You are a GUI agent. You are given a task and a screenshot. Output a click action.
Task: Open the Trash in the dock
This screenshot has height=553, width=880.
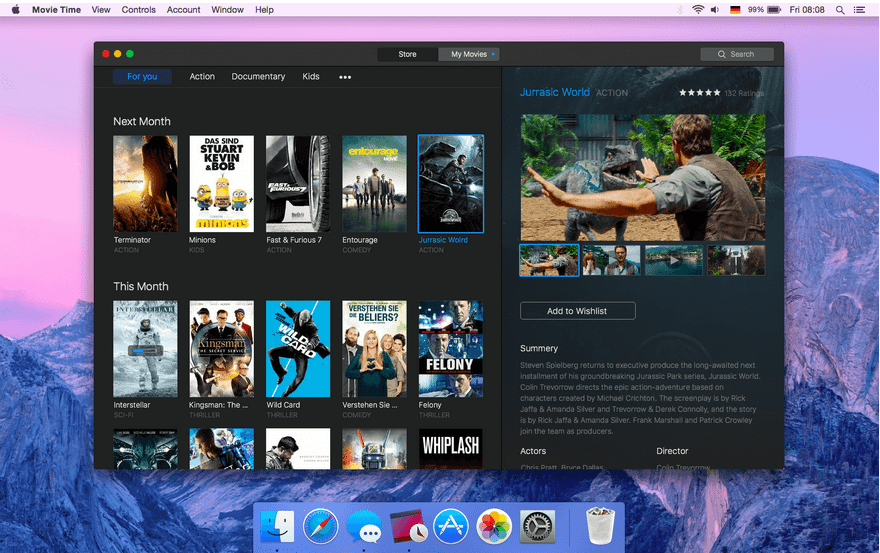601,525
